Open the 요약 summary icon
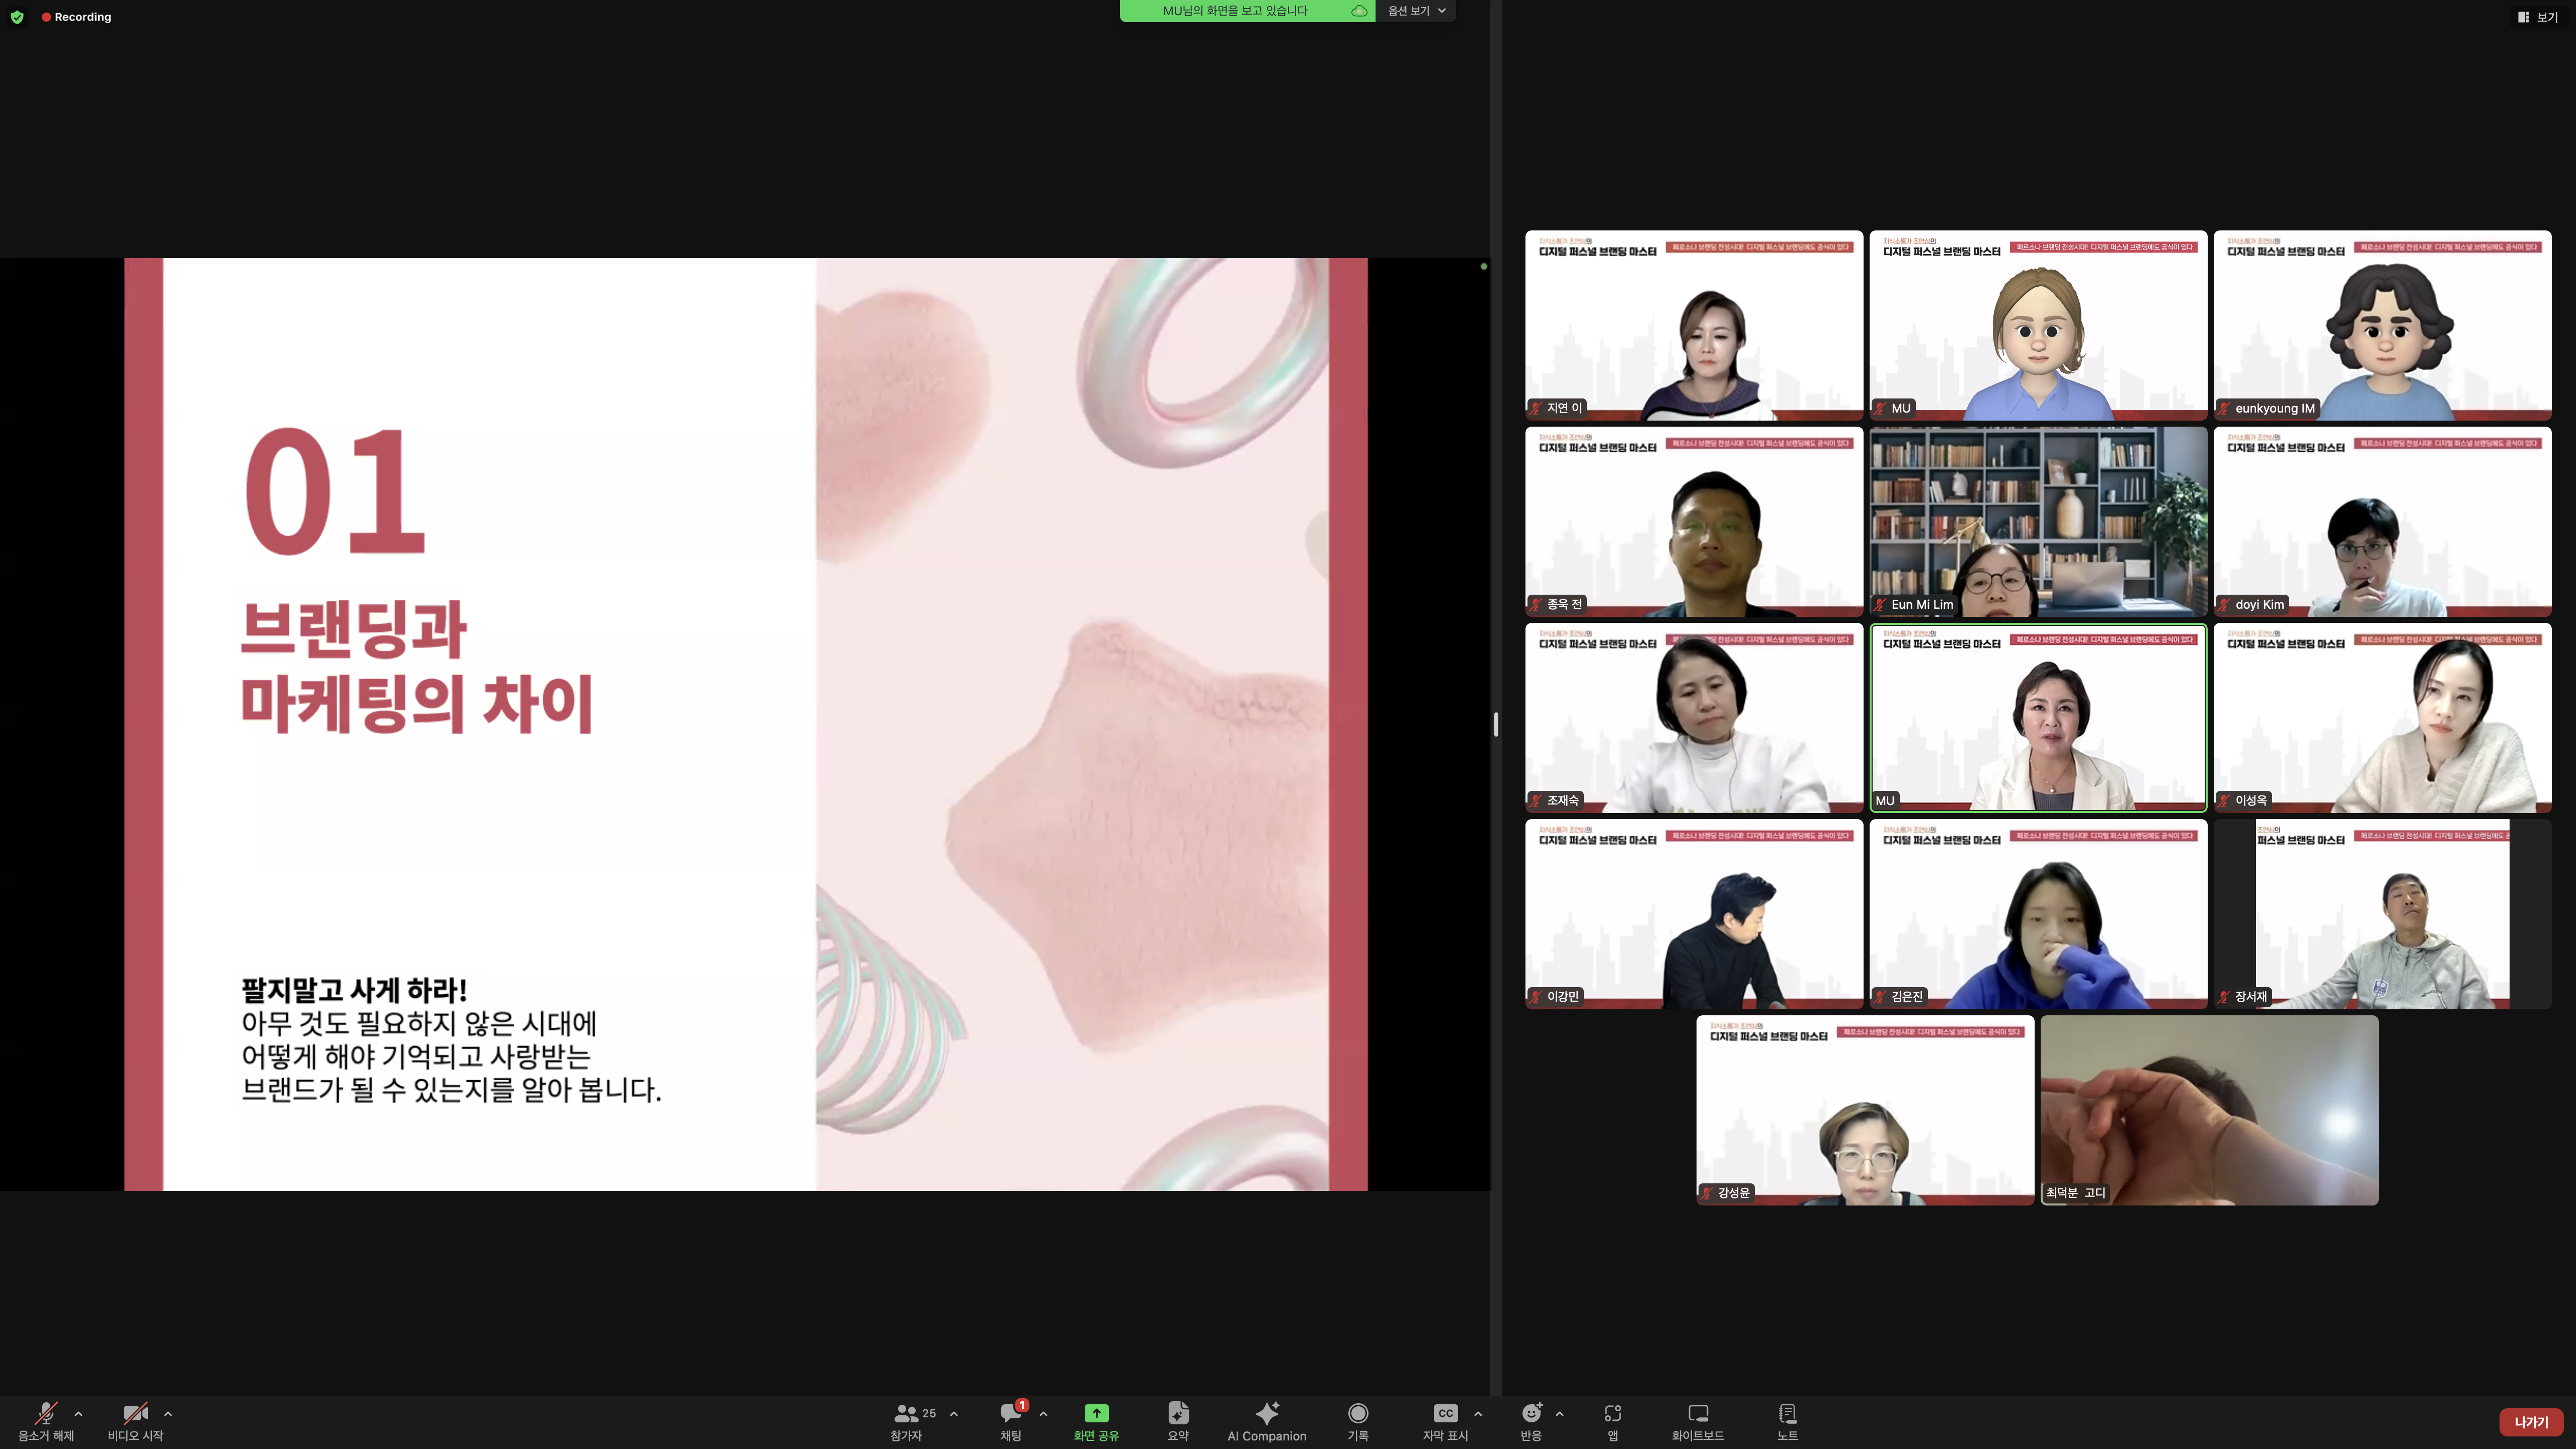Viewport: 2576px width, 1449px height. (x=1178, y=1413)
